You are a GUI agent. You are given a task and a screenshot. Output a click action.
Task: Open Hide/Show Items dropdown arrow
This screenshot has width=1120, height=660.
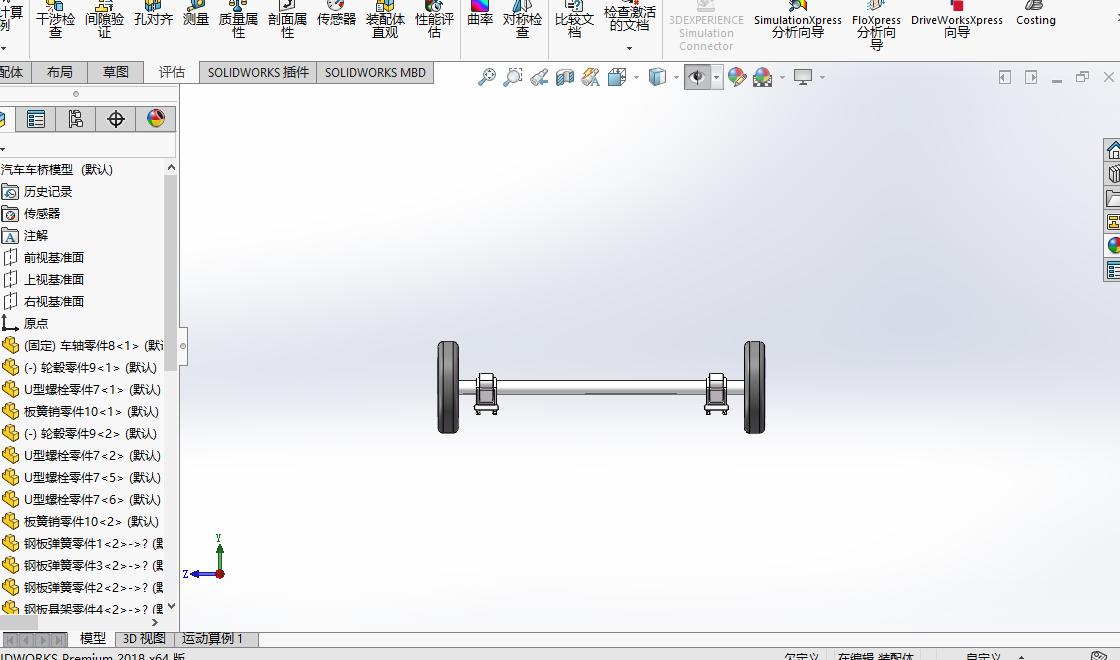point(716,77)
